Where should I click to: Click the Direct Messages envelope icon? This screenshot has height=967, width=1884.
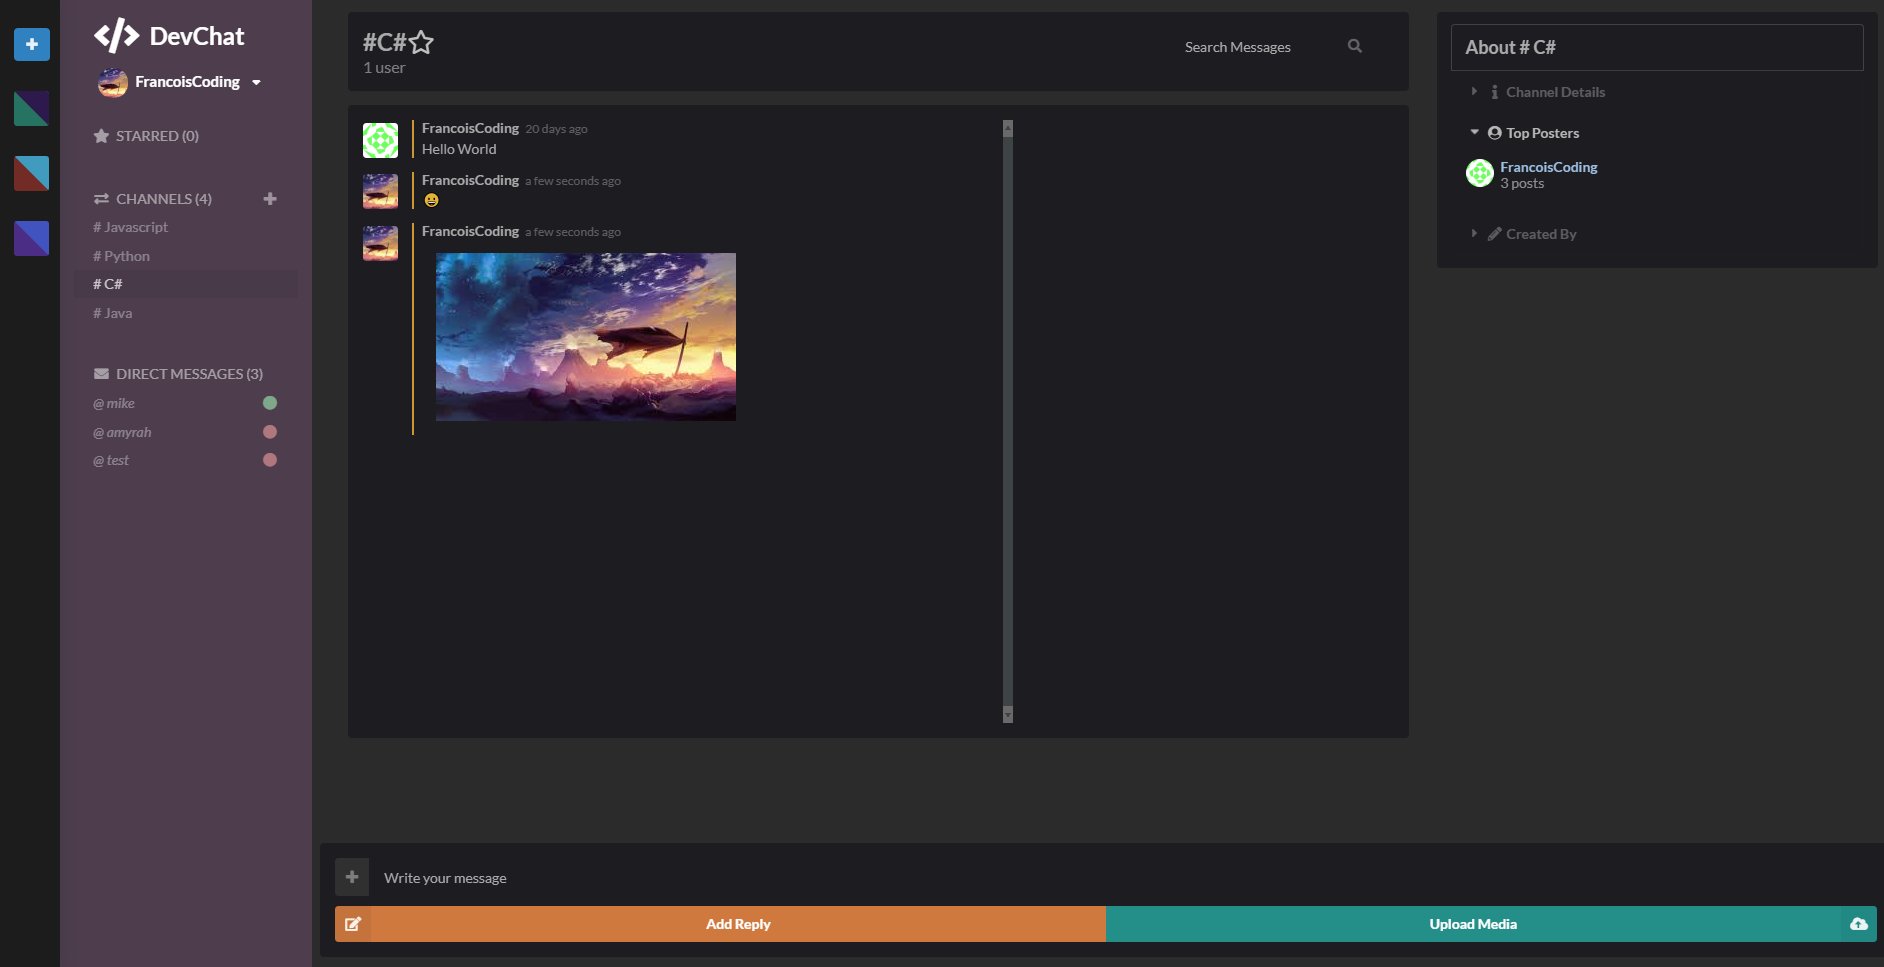101,374
